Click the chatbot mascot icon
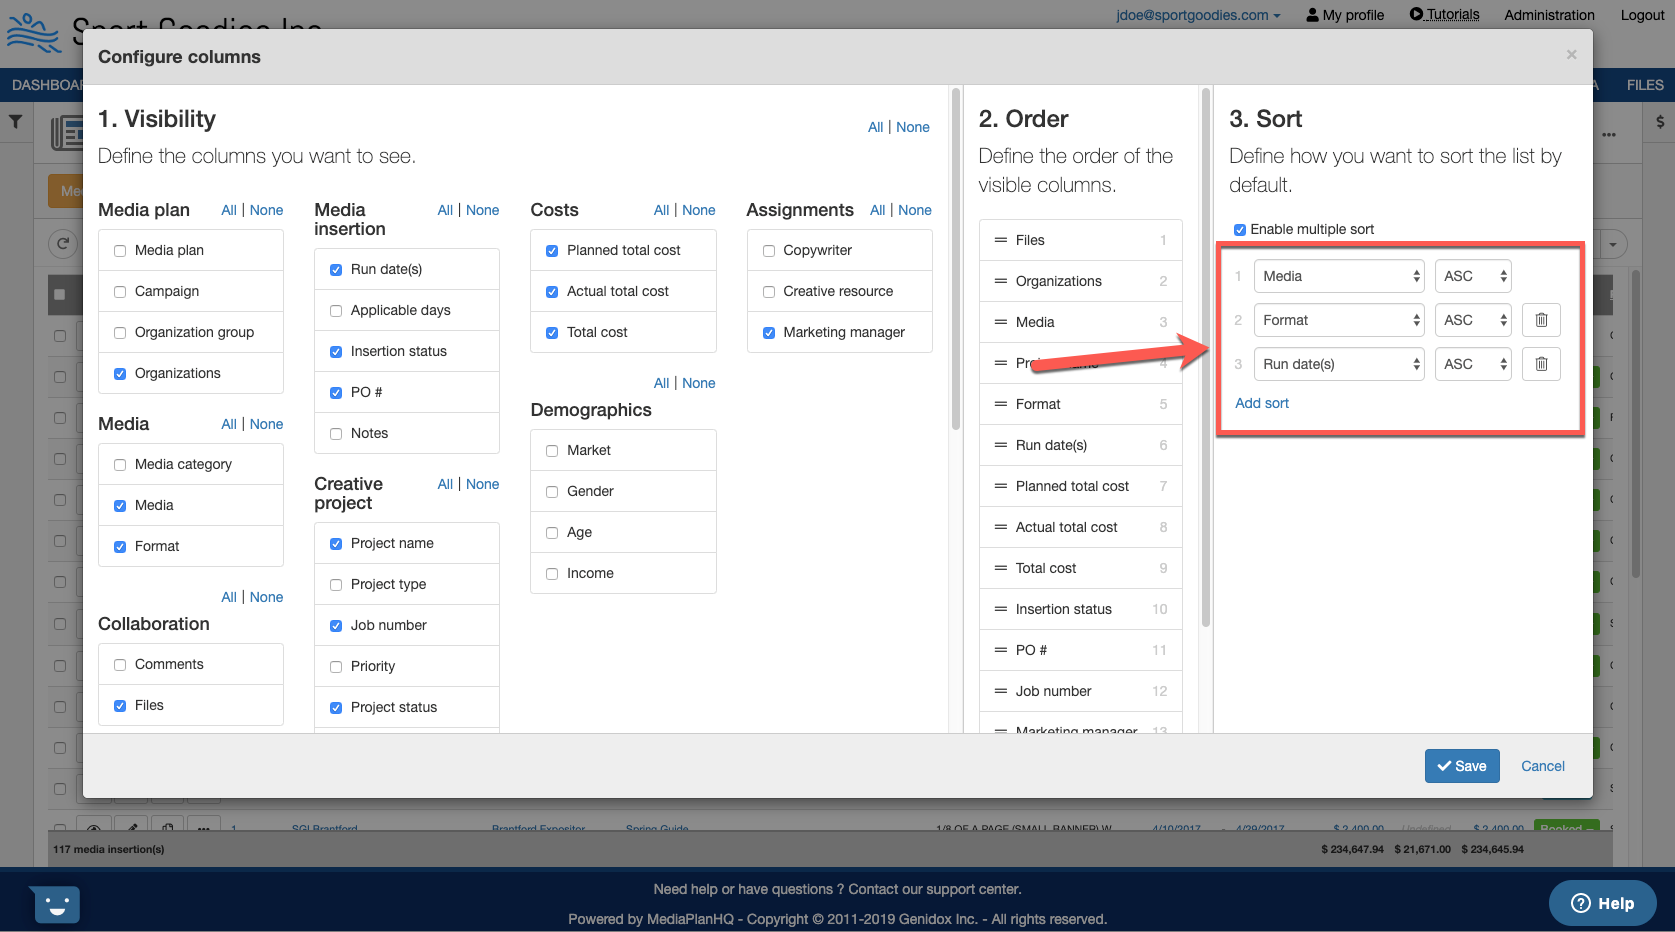This screenshot has width=1675, height=932. coord(55,905)
